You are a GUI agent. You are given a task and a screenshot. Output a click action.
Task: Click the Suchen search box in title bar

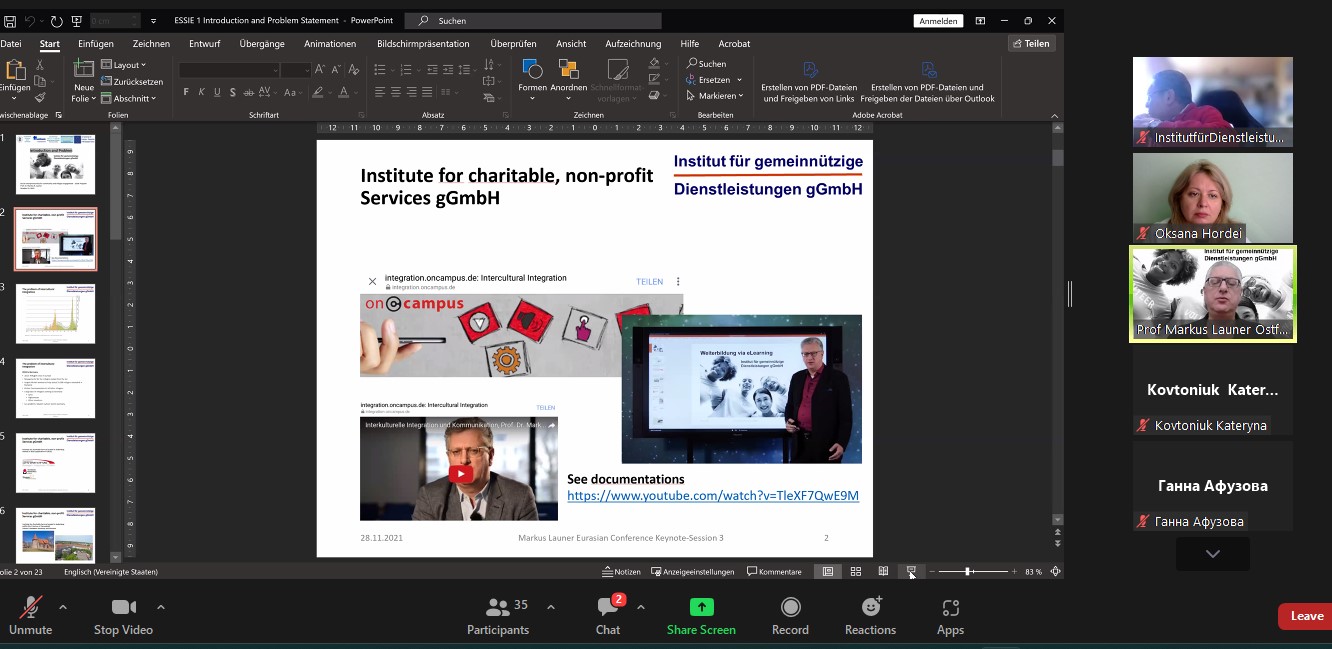pyautogui.click(x=533, y=21)
